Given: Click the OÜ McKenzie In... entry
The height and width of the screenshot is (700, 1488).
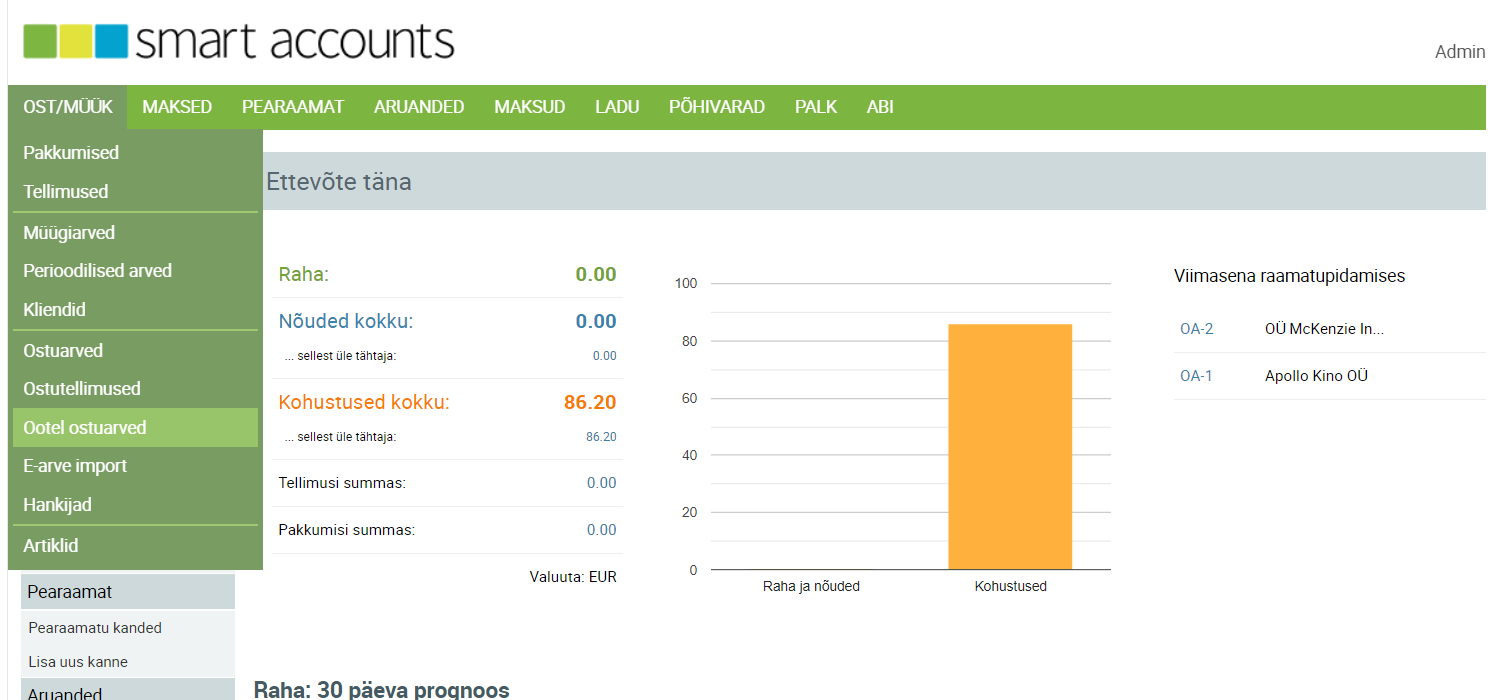Looking at the screenshot, I should click(x=1324, y=329).
